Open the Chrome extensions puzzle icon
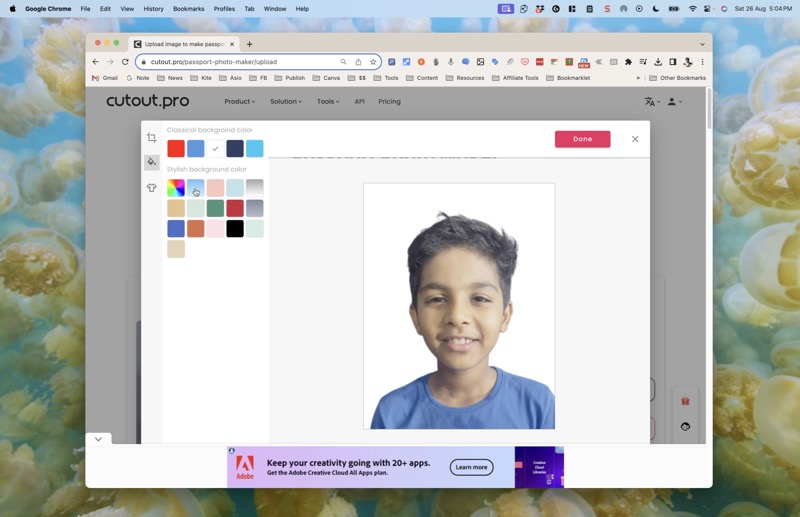800x517 pixels. click(x=628, y=62)
